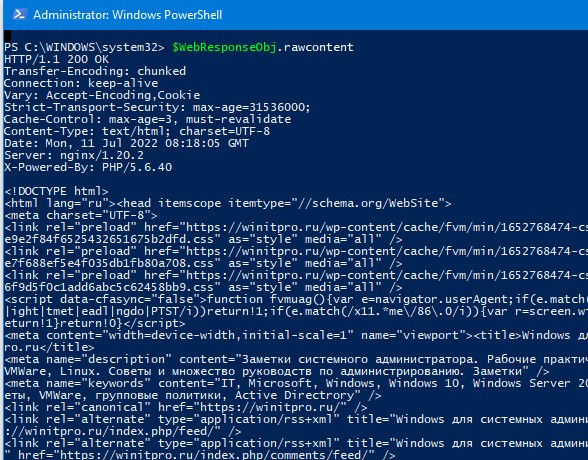This screenshot has width=588, height=460.
Task: Click the HTTP/1.1 200 OK status line
Action: [56, 59]
